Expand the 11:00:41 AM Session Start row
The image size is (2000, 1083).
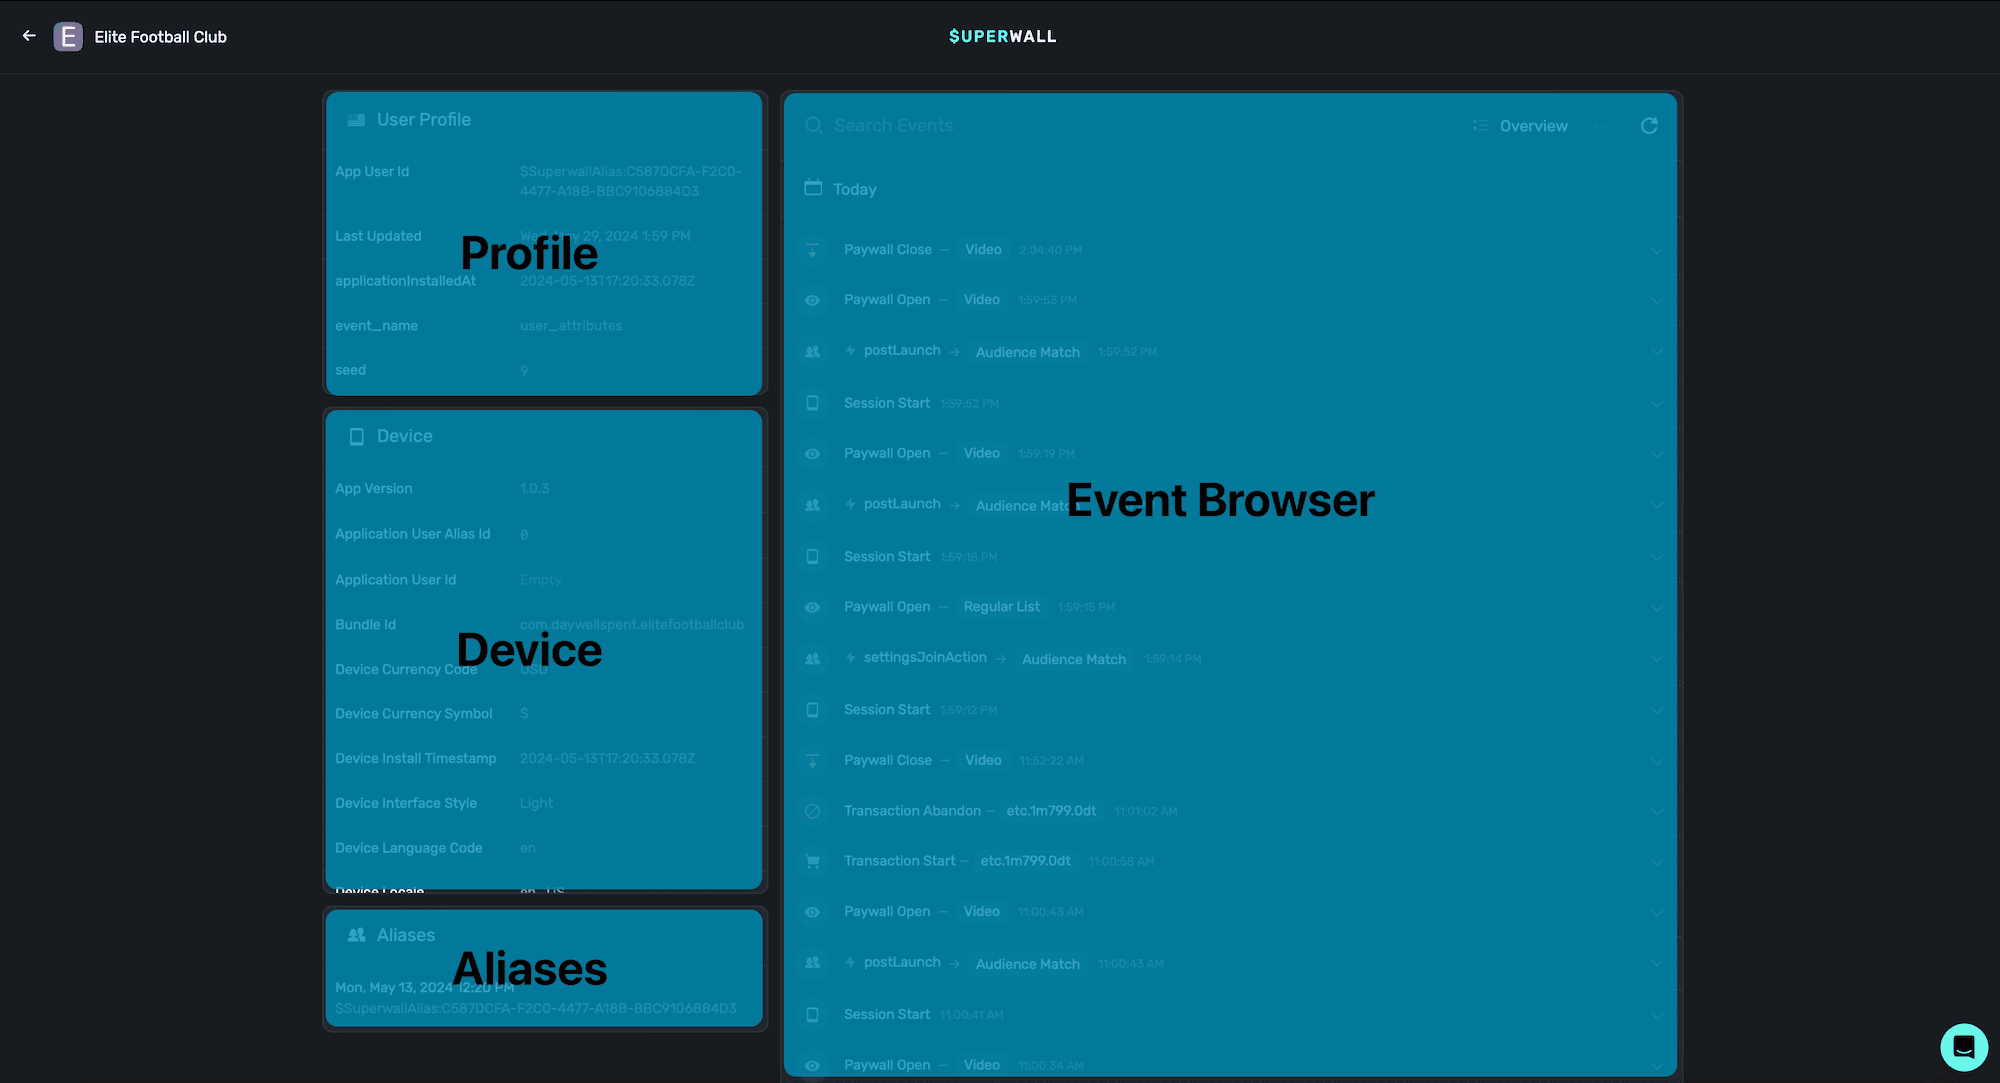click(1657, 1015)
